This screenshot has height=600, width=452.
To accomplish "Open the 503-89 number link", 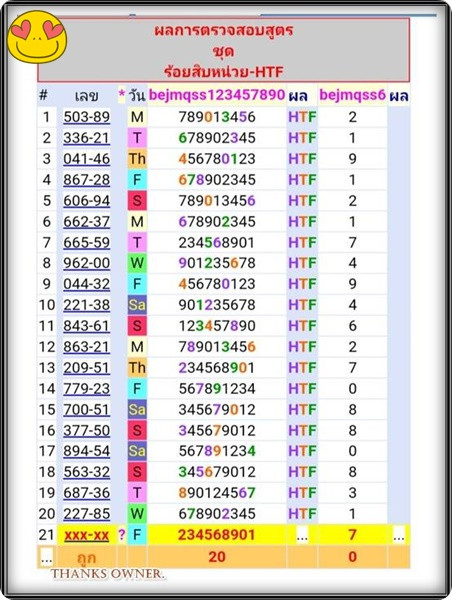I will click(87, 117).
